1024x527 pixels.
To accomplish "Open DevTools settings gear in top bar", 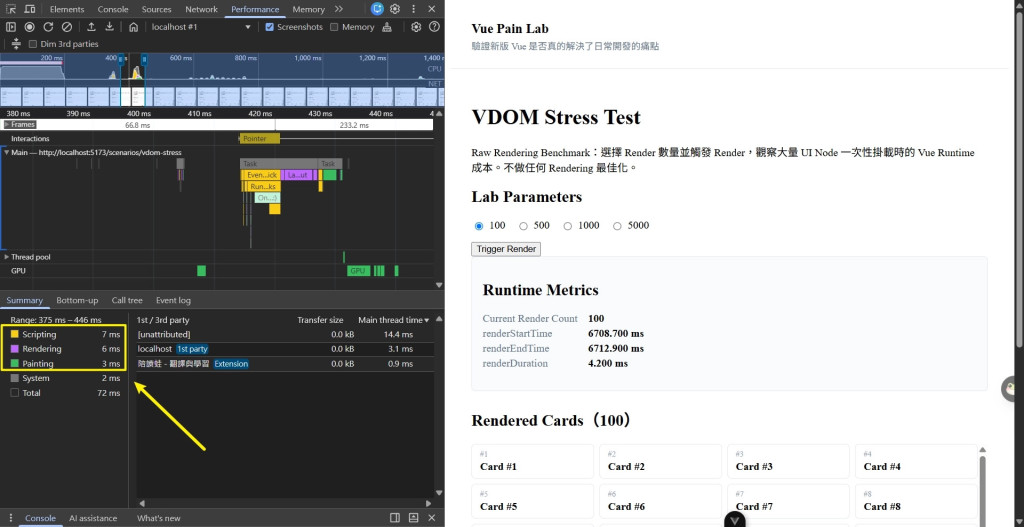I will click(x=395, y=9).
